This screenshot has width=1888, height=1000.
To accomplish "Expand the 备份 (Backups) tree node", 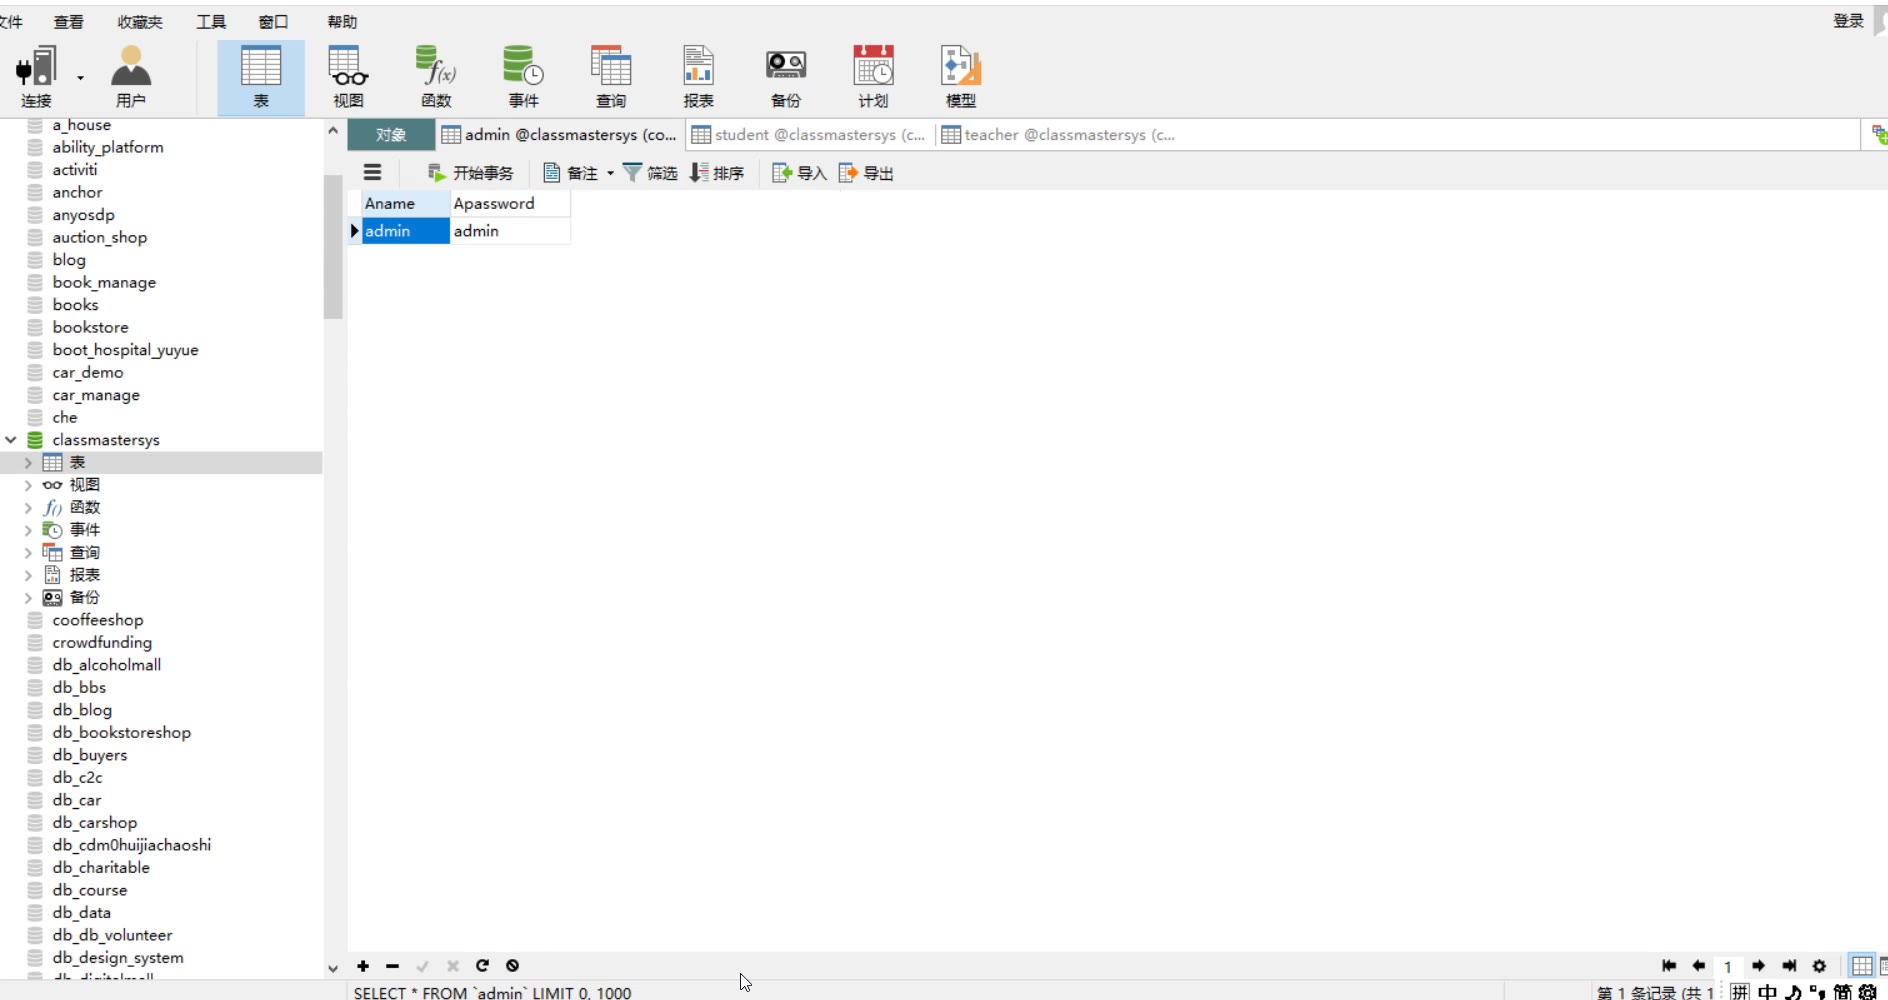I will [x=28, y=598].
